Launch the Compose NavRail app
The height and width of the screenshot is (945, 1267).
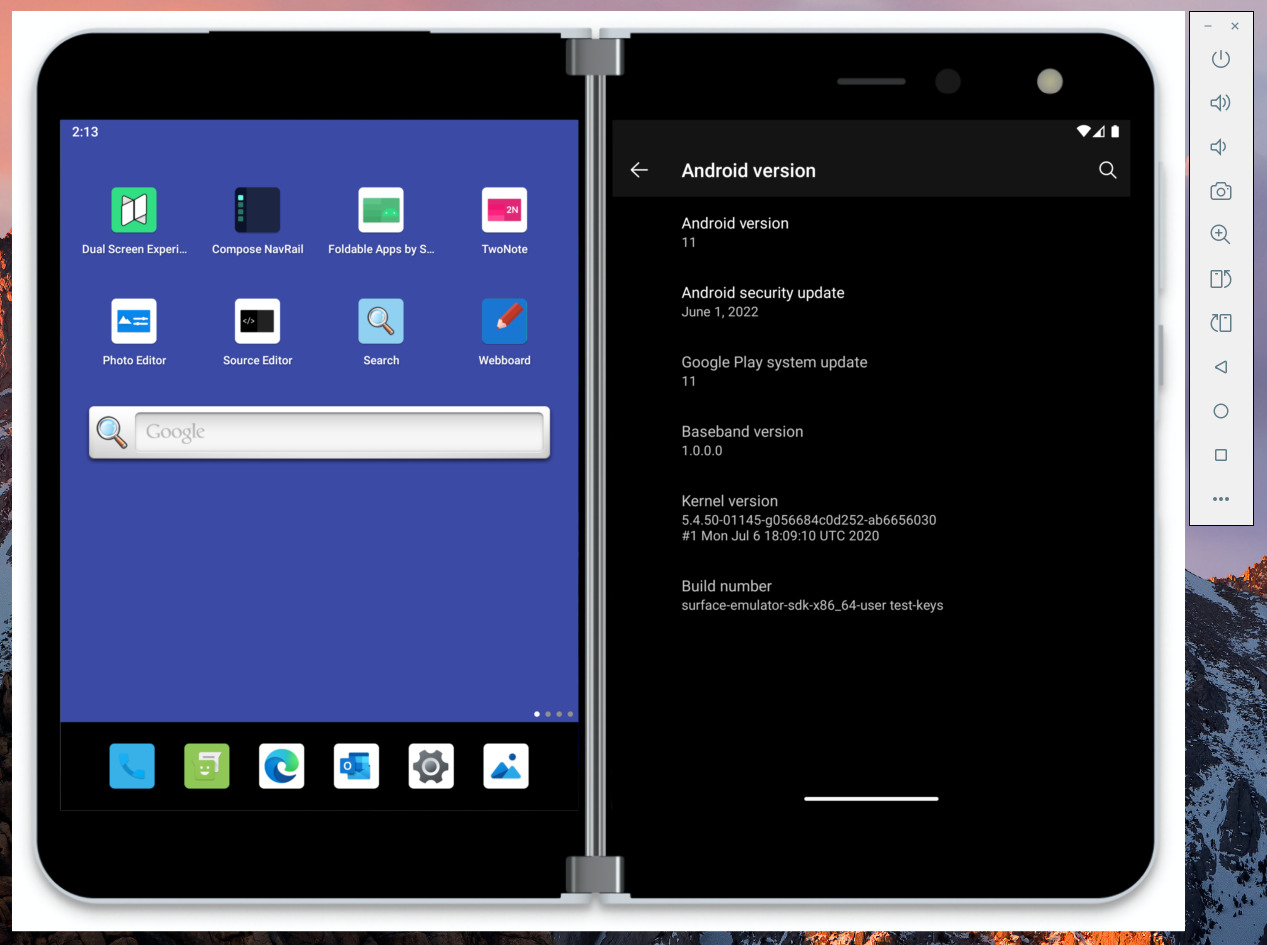click(x=257, y=211)
